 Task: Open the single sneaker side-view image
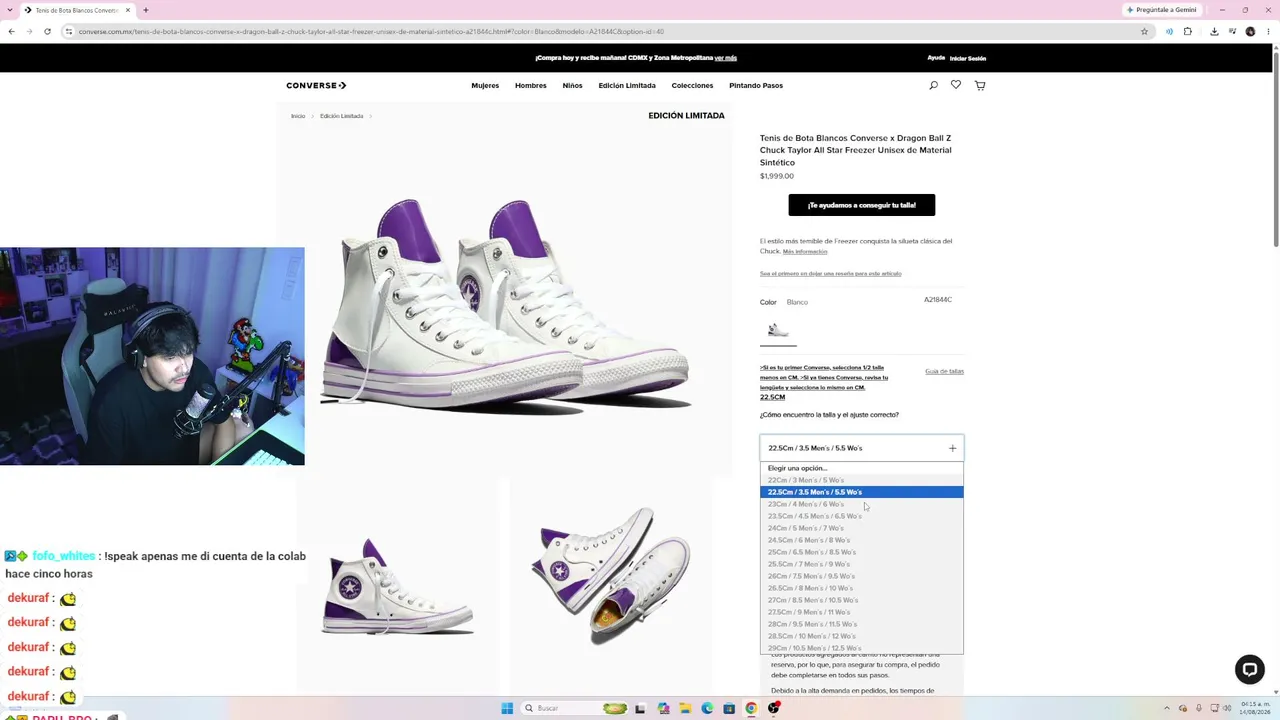click(397, 587)
